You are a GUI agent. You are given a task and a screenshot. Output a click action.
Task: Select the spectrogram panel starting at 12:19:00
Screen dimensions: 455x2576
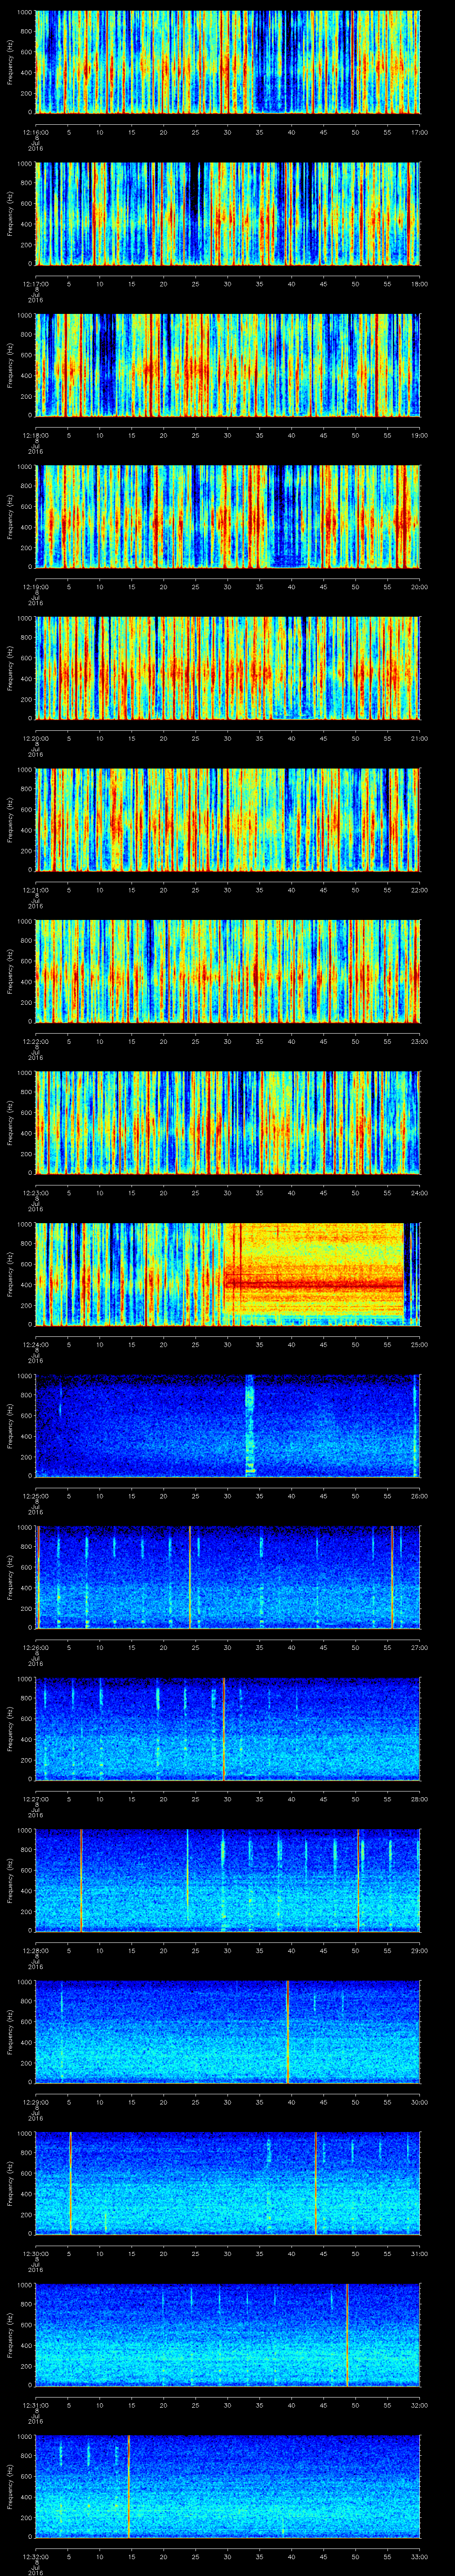point(228,517)
